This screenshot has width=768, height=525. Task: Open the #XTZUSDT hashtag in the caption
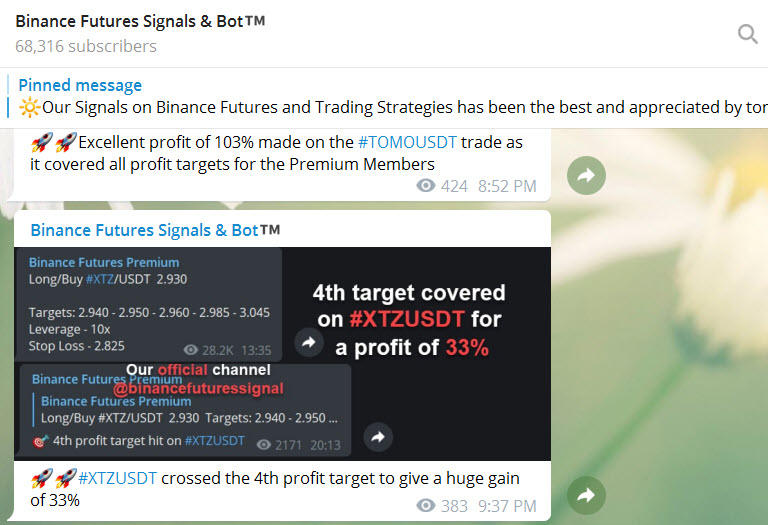click(117, 478)
